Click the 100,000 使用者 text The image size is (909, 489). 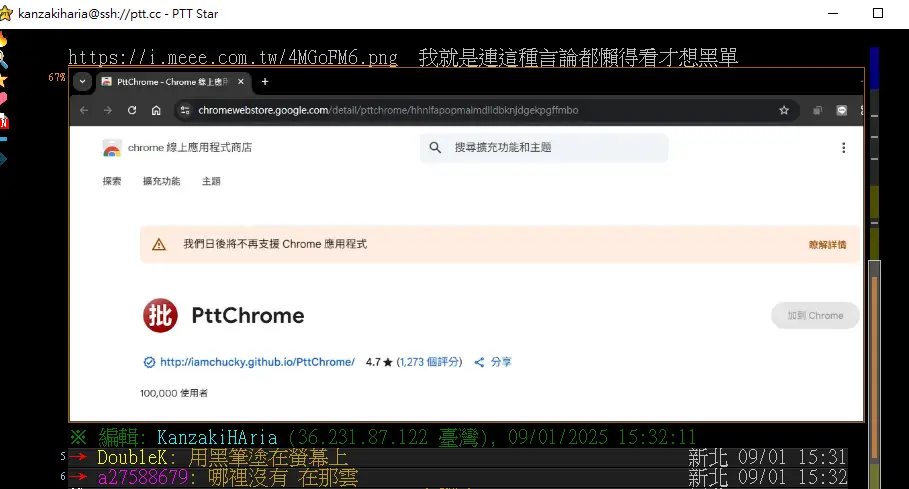(173, 393)
